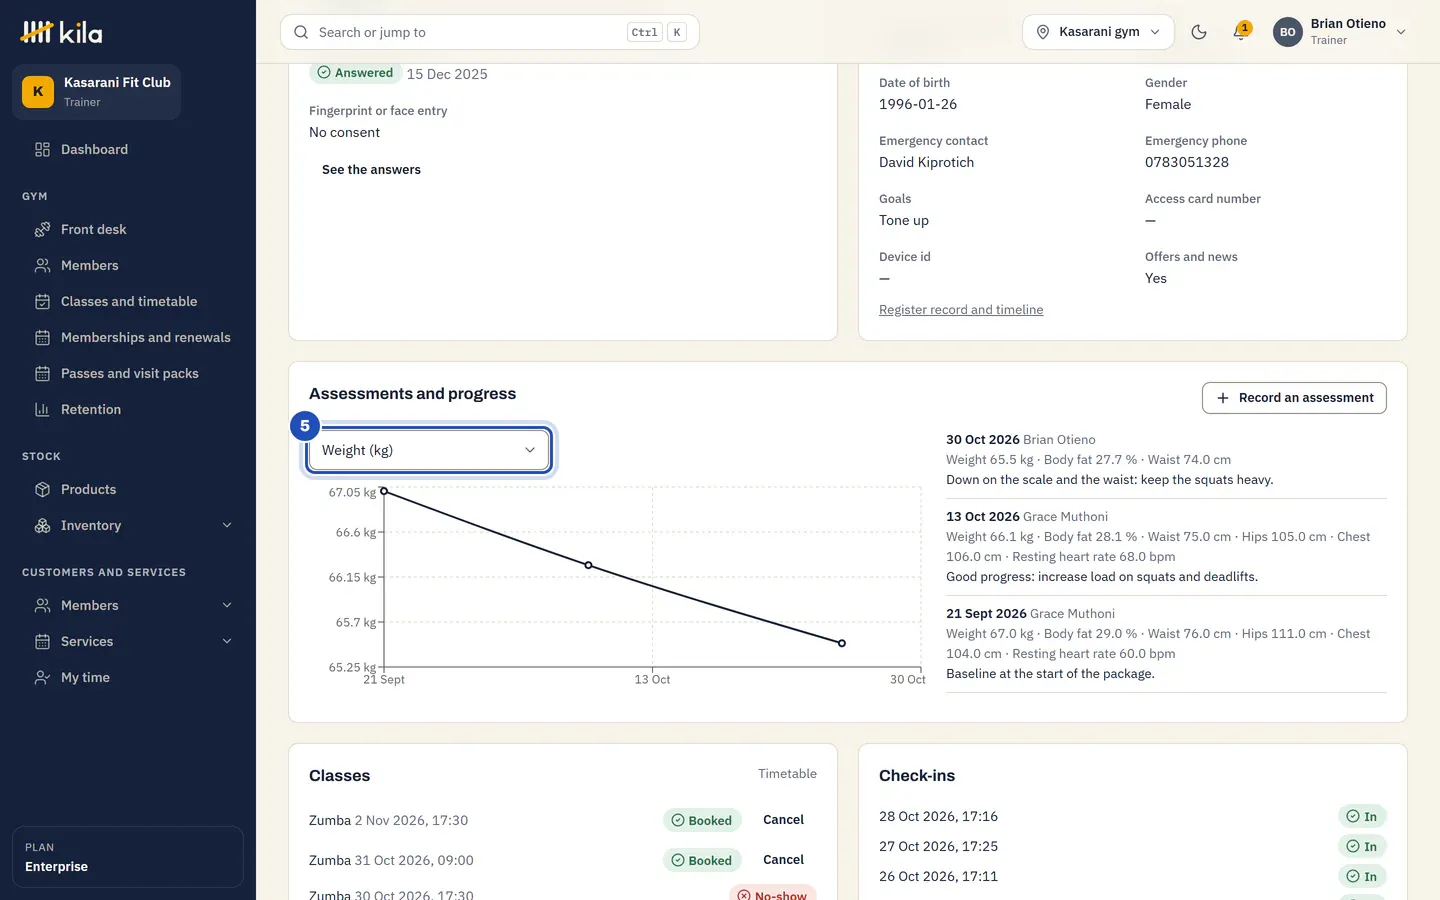
Task: Click the Products box icon
Action: (42, 490)
